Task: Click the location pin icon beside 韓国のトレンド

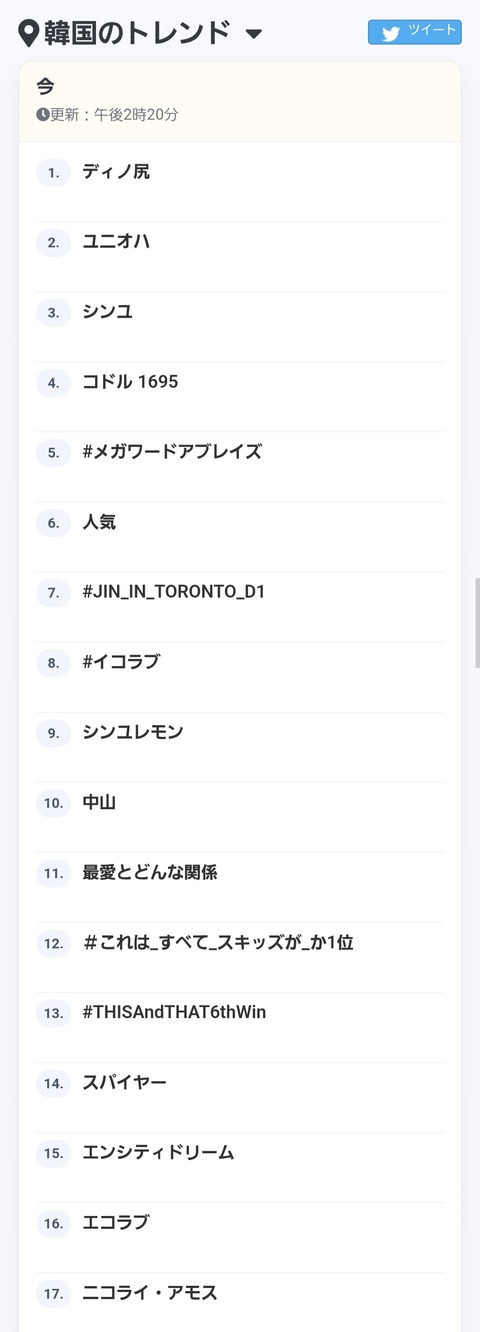Action: (29, 33)
